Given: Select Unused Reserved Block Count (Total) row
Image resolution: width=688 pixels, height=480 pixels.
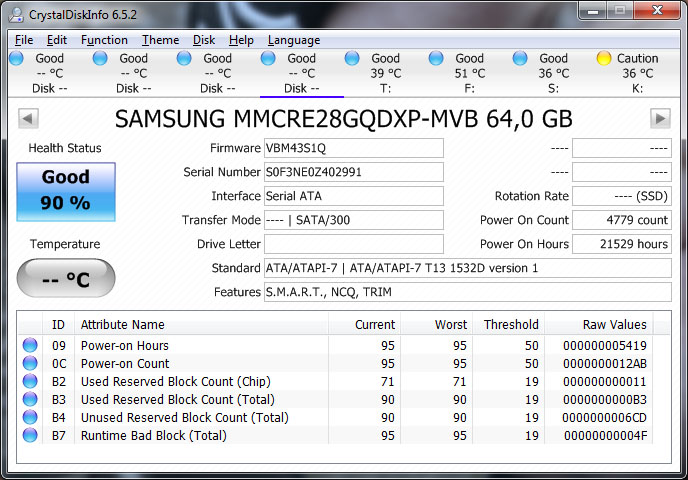Looking at the screenshot, I should tap(336, 418).
